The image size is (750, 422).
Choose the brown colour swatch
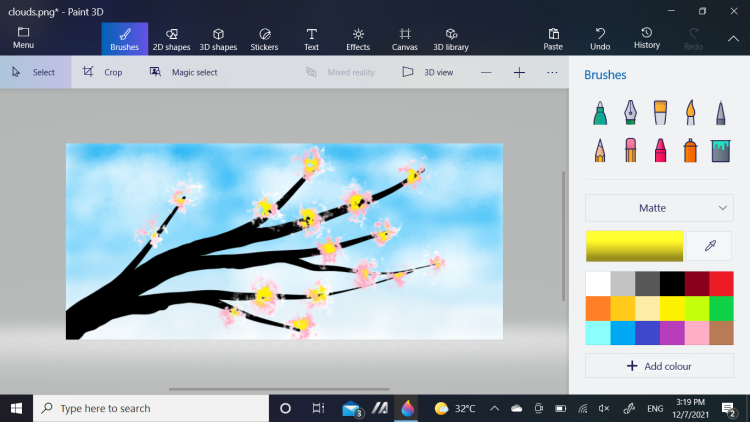[x=721, y=333]
